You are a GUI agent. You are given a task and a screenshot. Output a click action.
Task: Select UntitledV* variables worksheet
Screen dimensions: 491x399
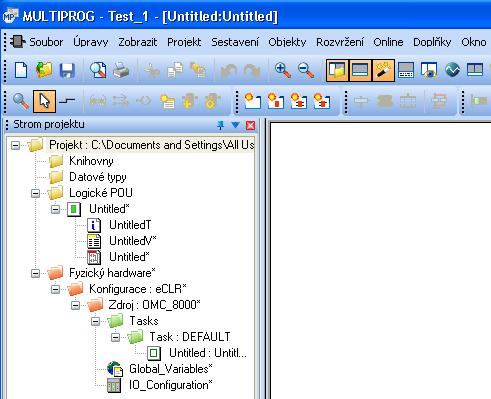point(132,241)
